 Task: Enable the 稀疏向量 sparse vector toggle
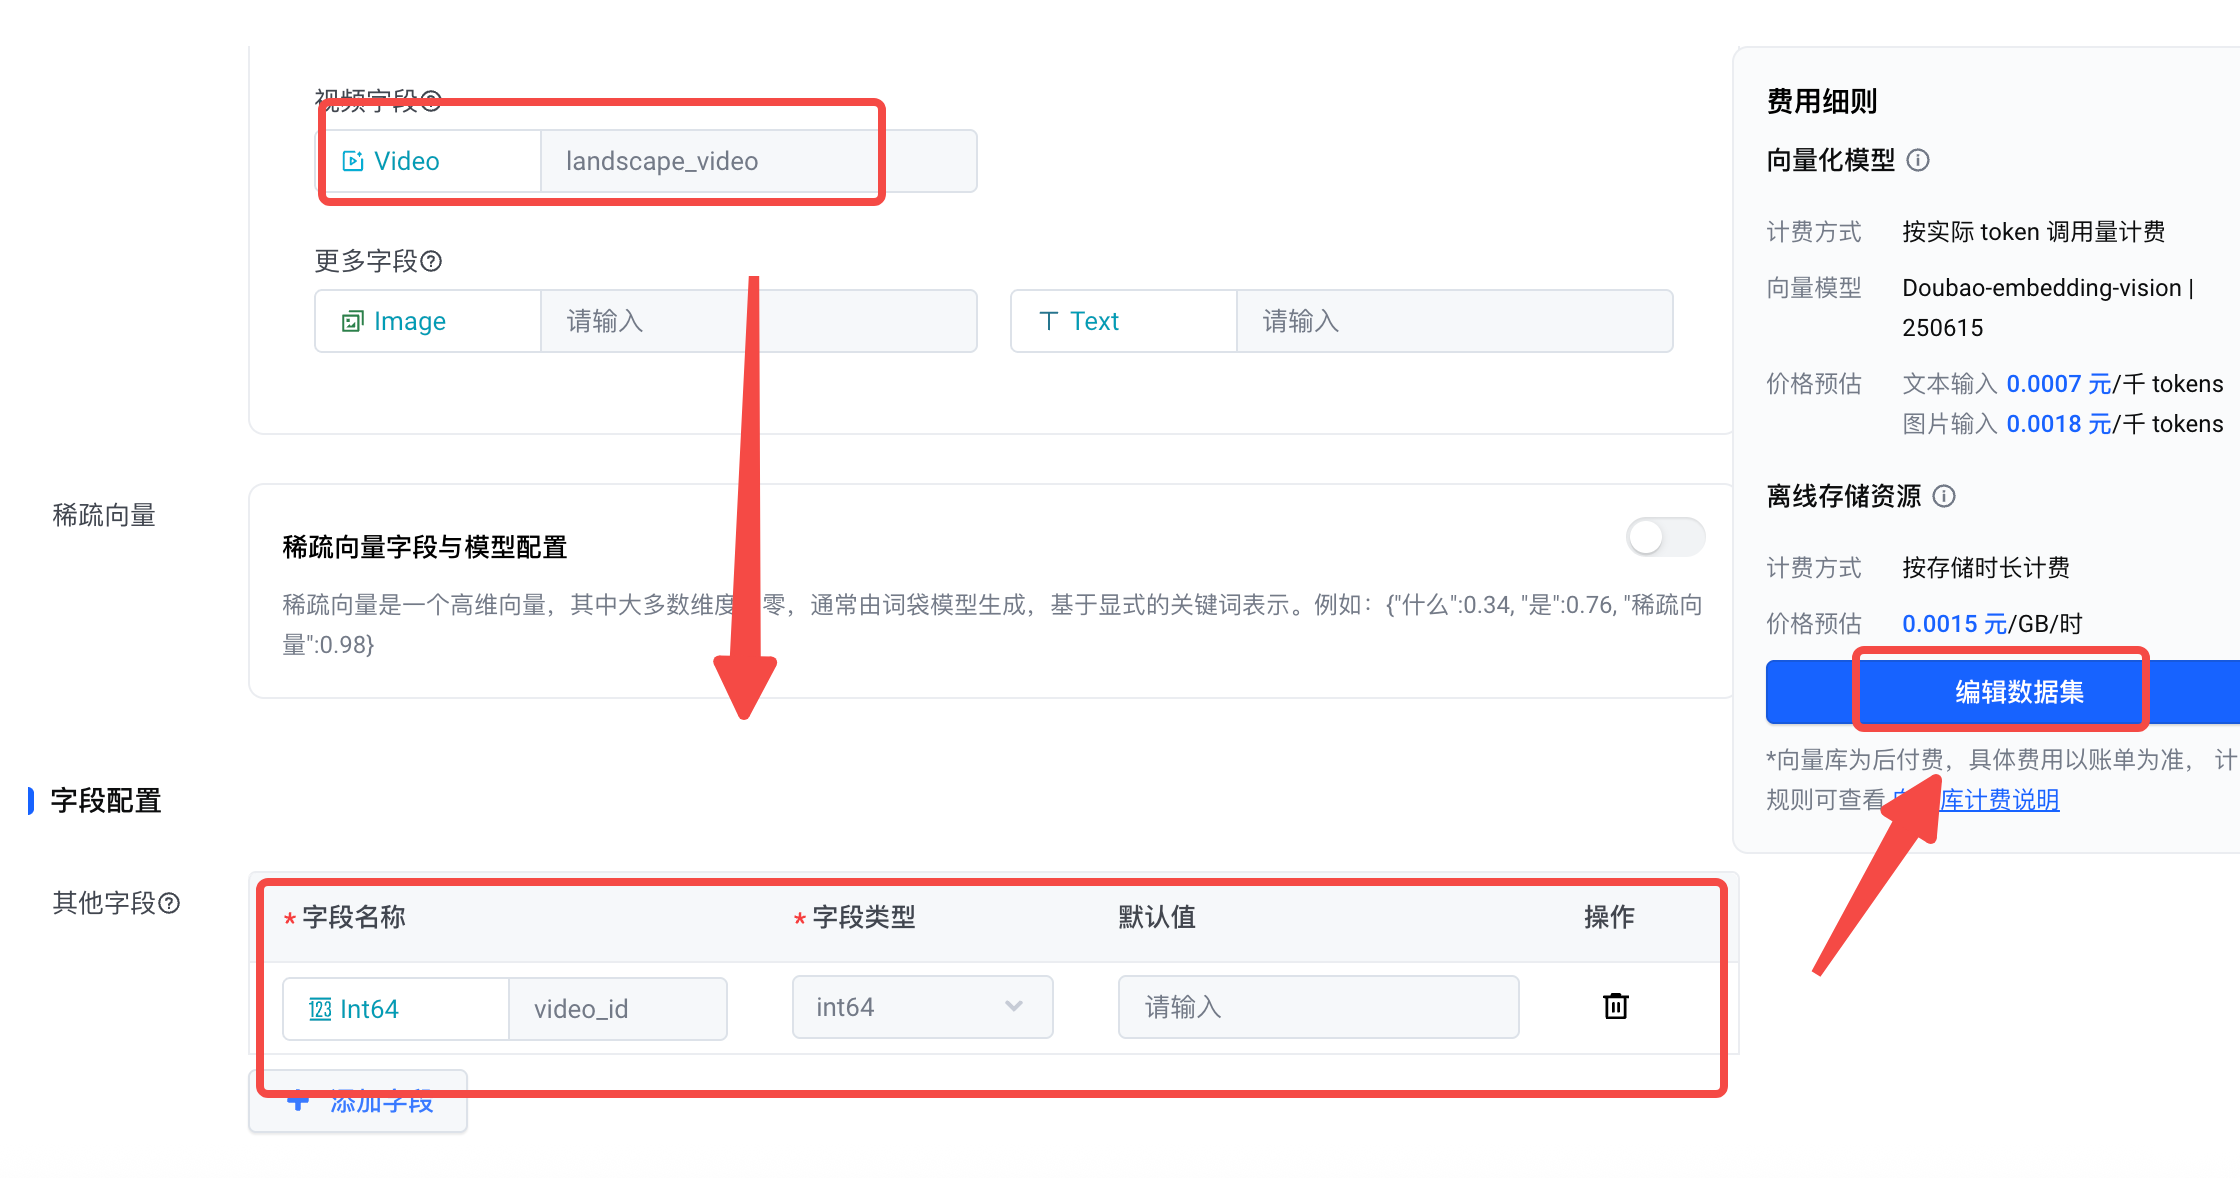point(1665,537)
